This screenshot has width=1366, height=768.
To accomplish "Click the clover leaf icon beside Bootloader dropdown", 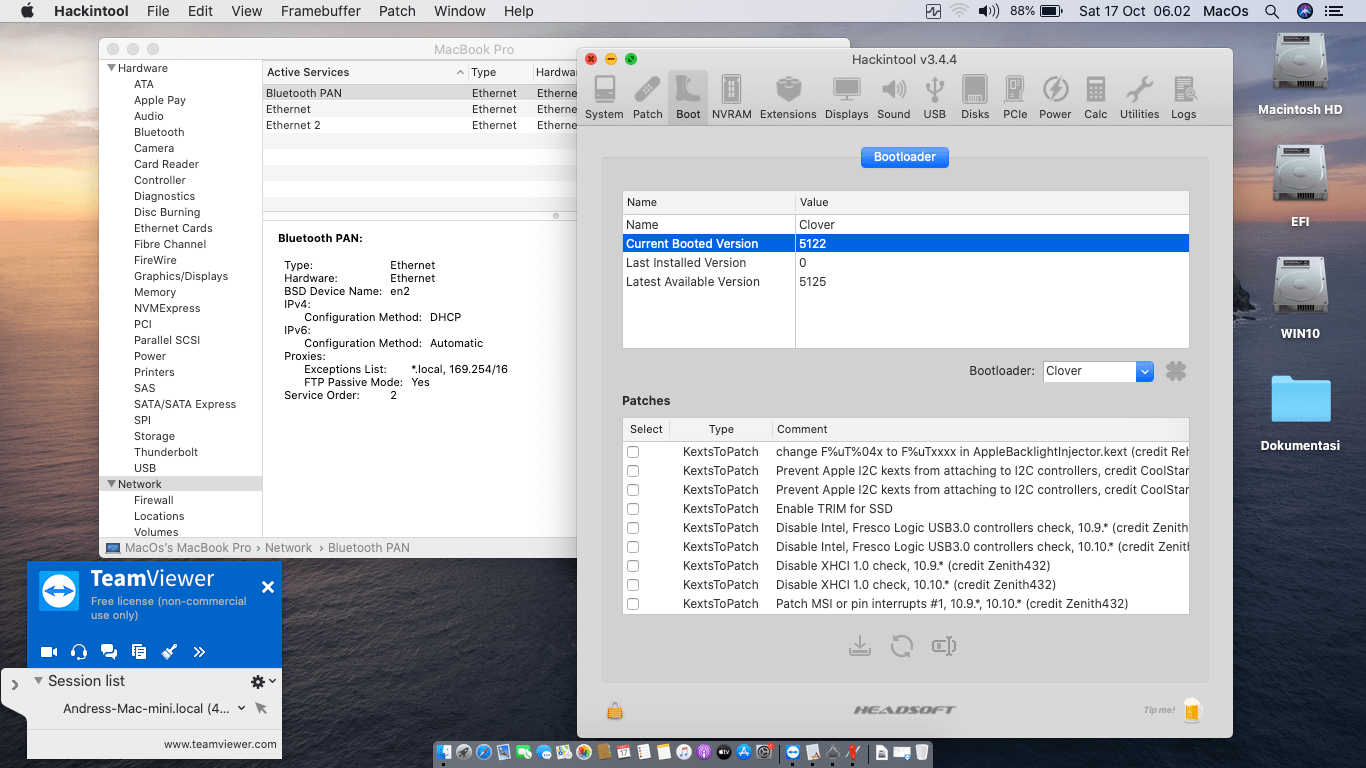I will pyautogui.click(x=1176, y=371).
